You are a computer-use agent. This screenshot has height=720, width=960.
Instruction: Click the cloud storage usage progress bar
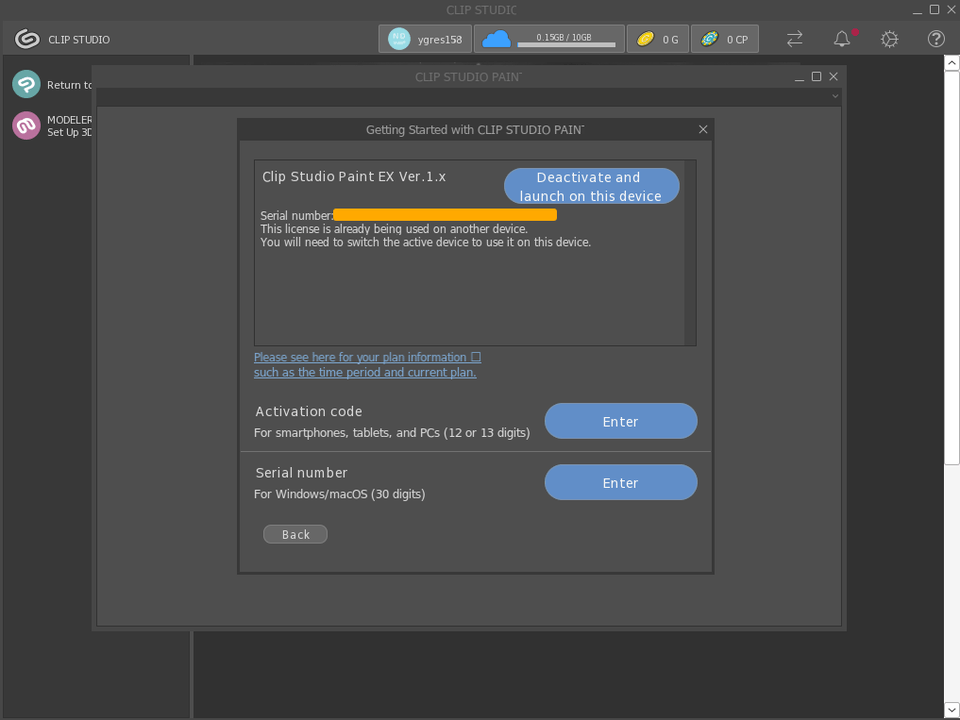(x=566, y=45)
